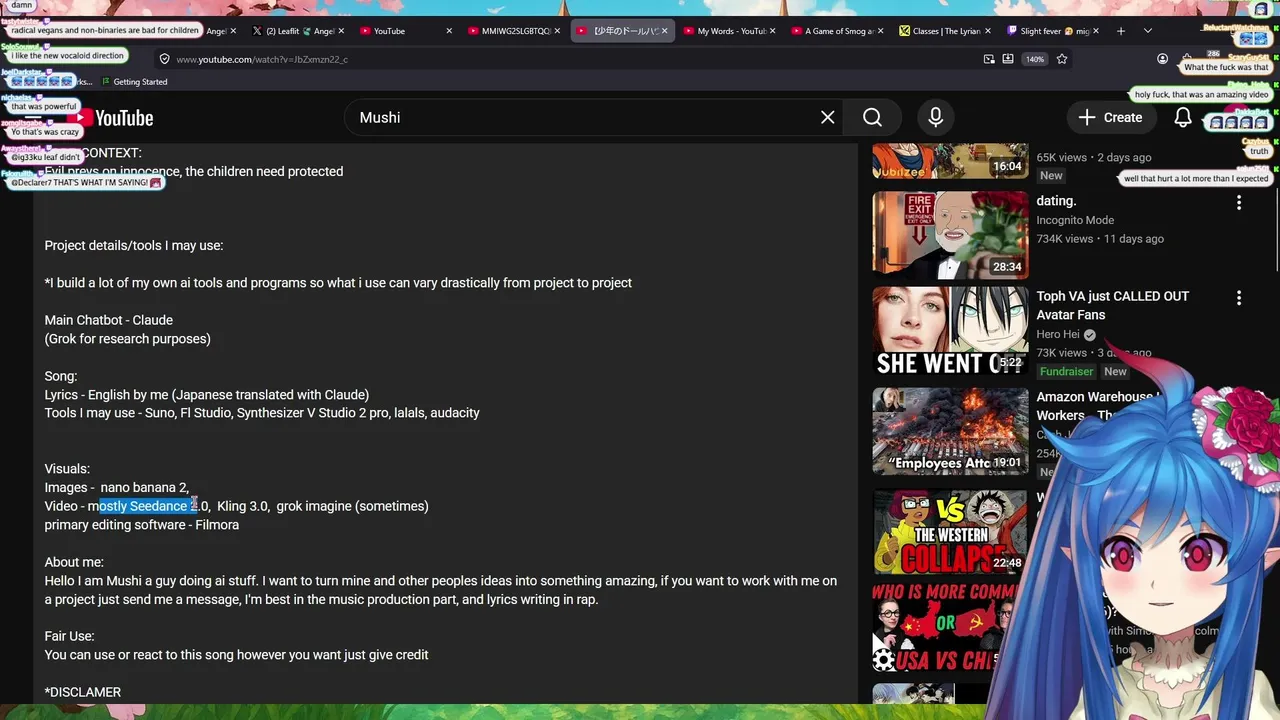1280x720 pixels.
Task: Open the Getting Started bookmark
Action: pyautogui.click(x=132, y=82)
